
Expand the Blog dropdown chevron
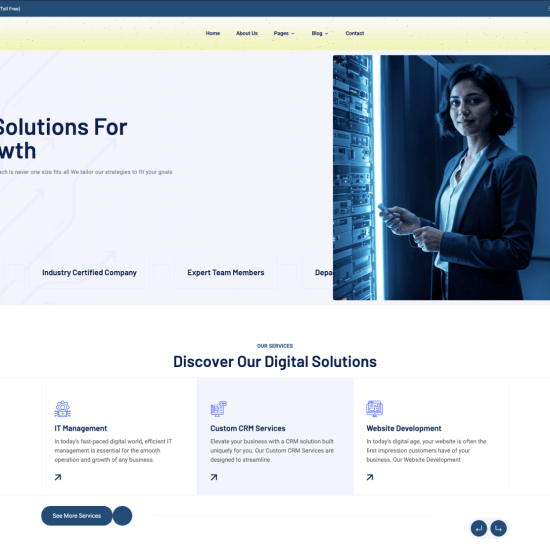[327, 34]
